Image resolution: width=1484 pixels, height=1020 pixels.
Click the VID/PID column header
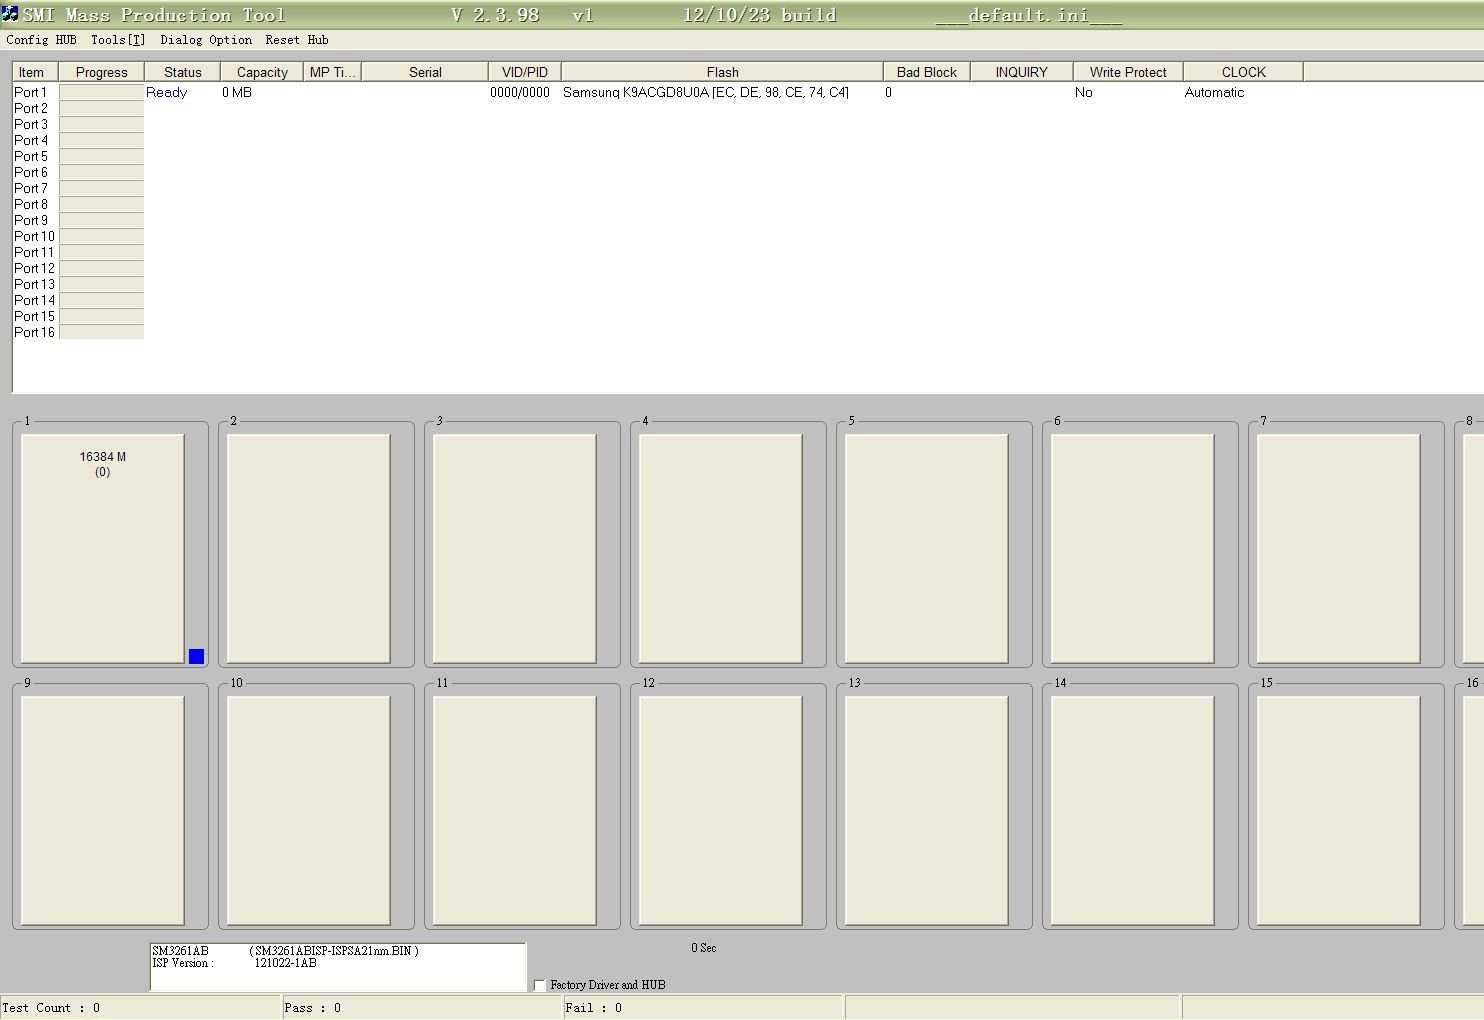pyautogui.click(x=525, y=72)
